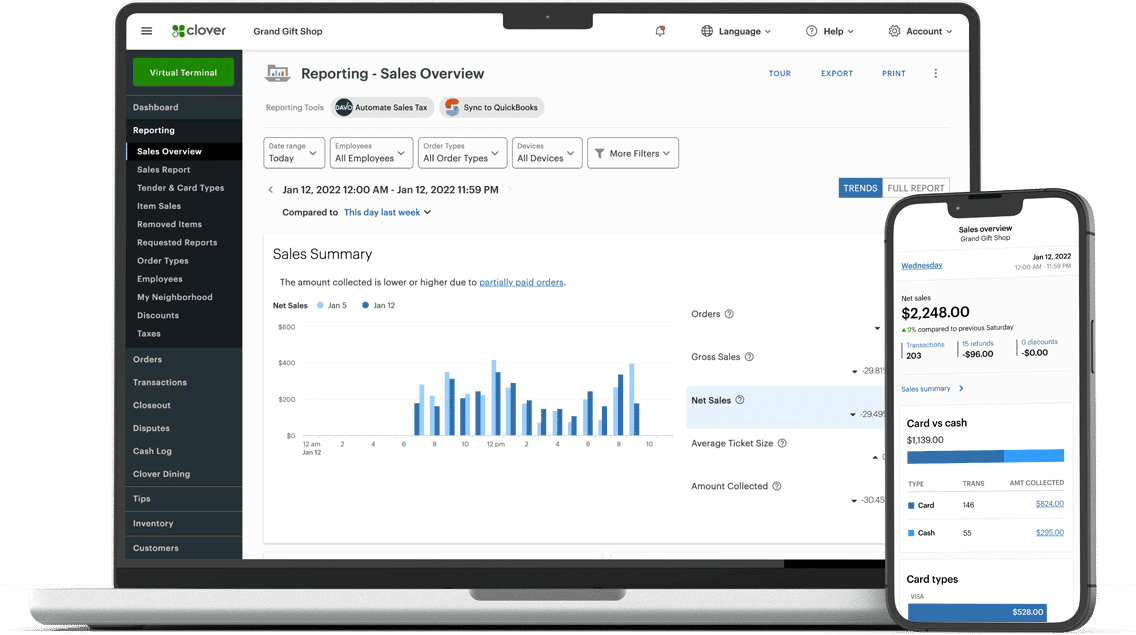Open Transactions from the sidebar
This screenshot has height=635, width=1136.
[160, 382]
